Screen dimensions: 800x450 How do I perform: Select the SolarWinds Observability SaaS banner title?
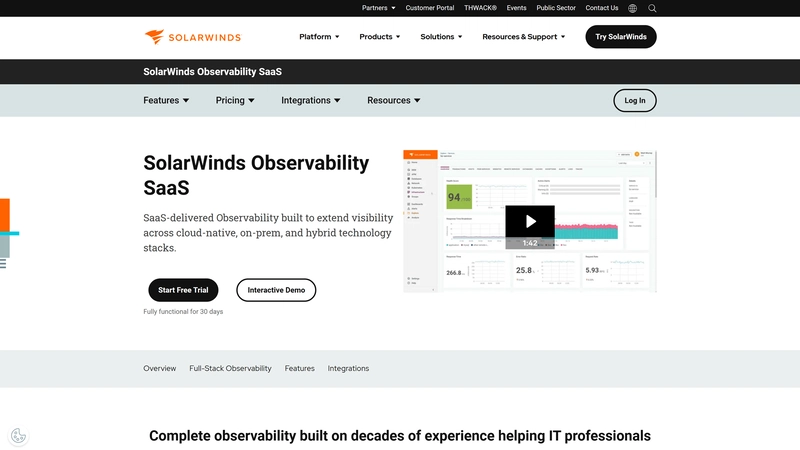pyautogui.click(x=212, y=72)
